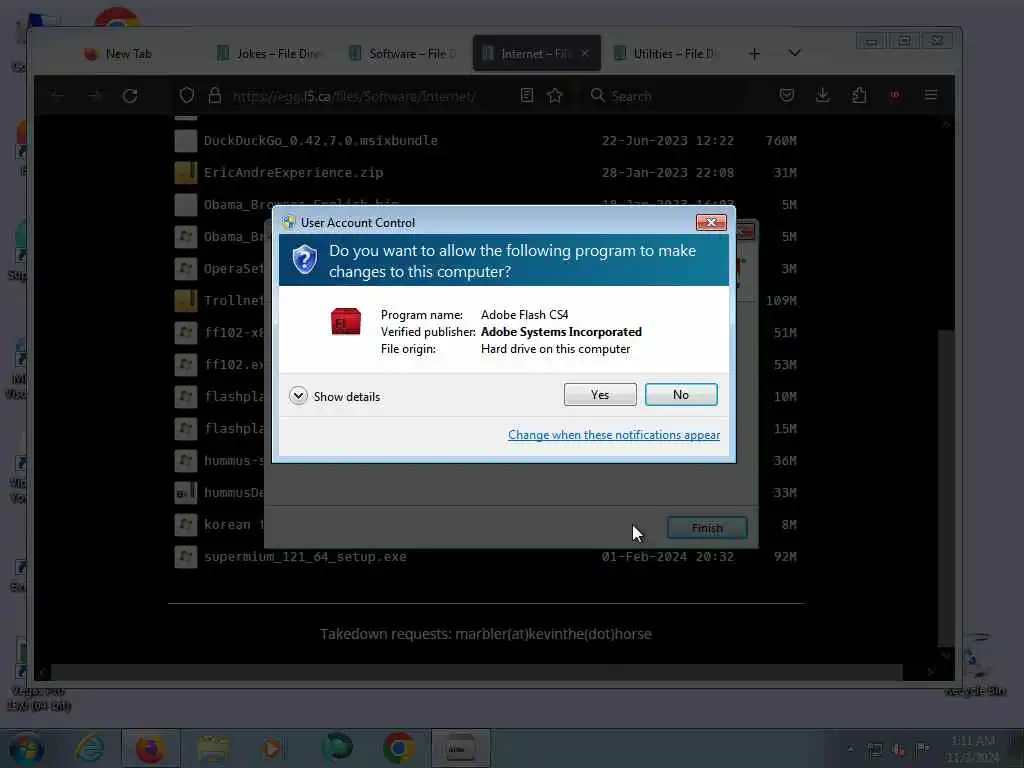Screen dimensions: 1024x768
Task: Click the Adobe installer taskbar icon
Action: point(460,748)
